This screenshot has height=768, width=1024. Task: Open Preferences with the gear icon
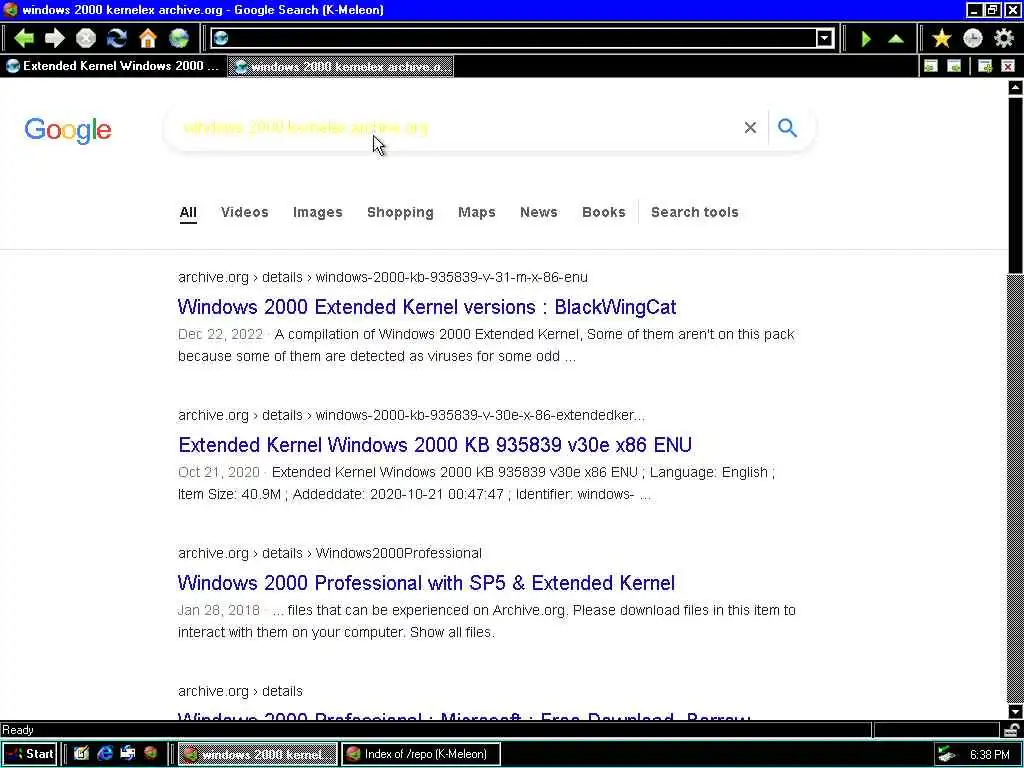1004,39
